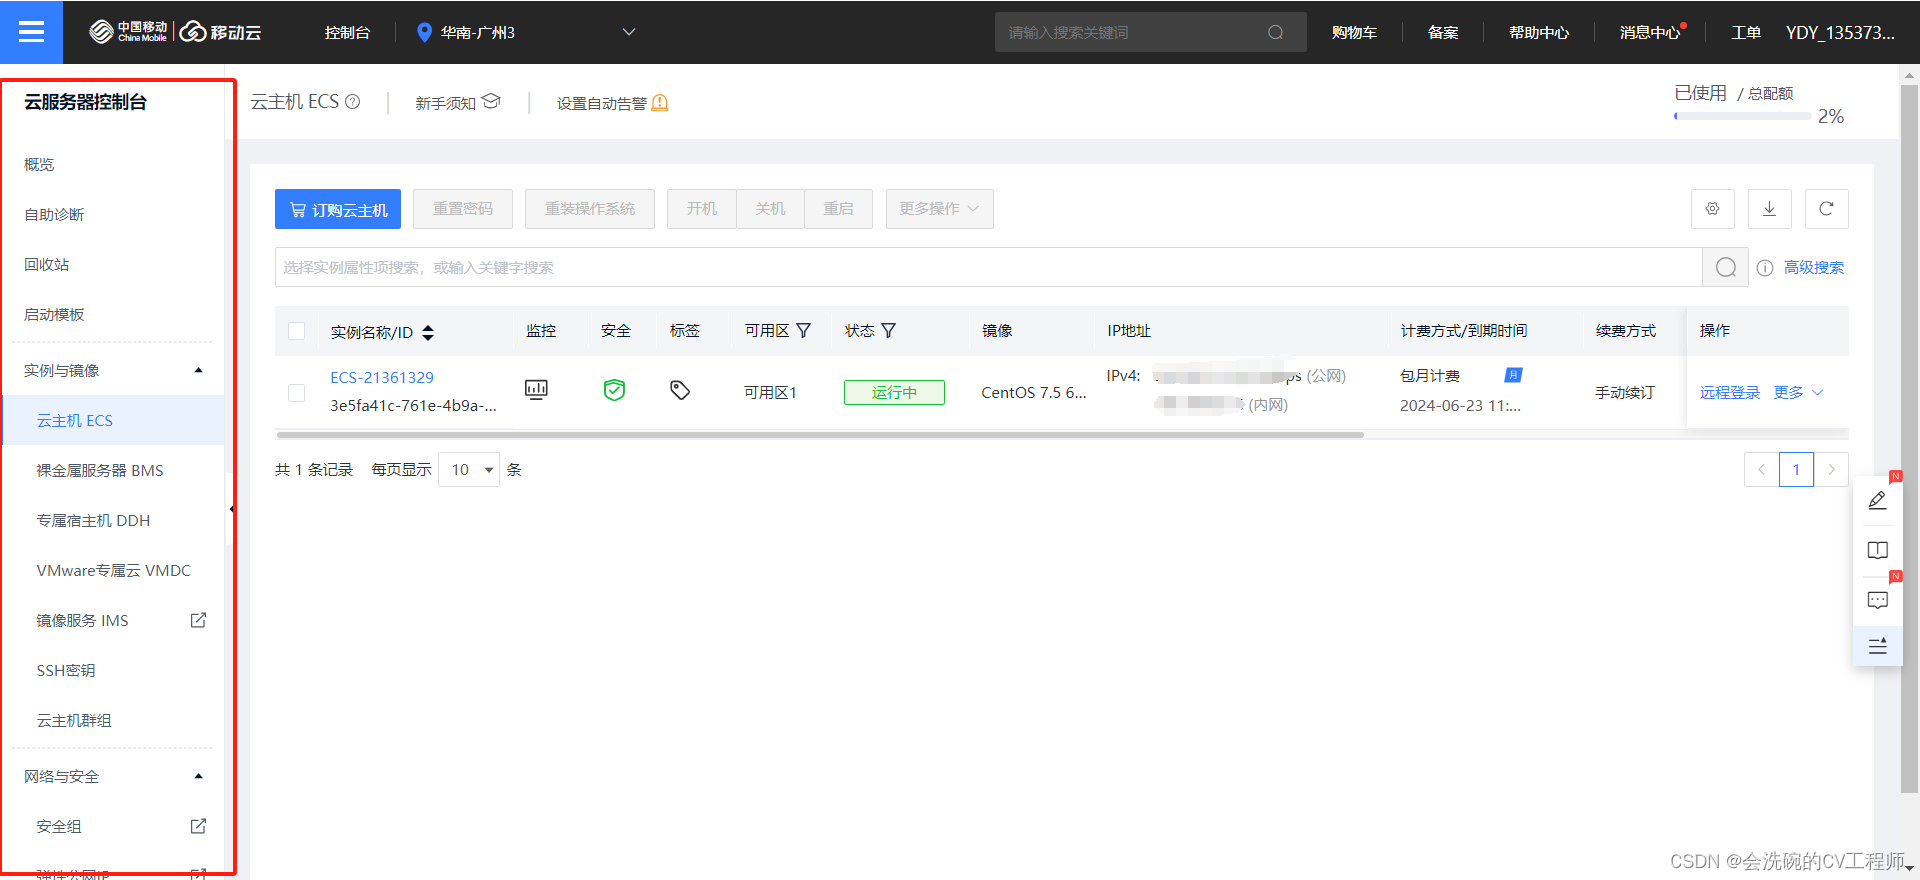Viewport: 1920px width, 880px height.
Task: Click the 新手须知 graduation cap icon
Action: (491, 102)
